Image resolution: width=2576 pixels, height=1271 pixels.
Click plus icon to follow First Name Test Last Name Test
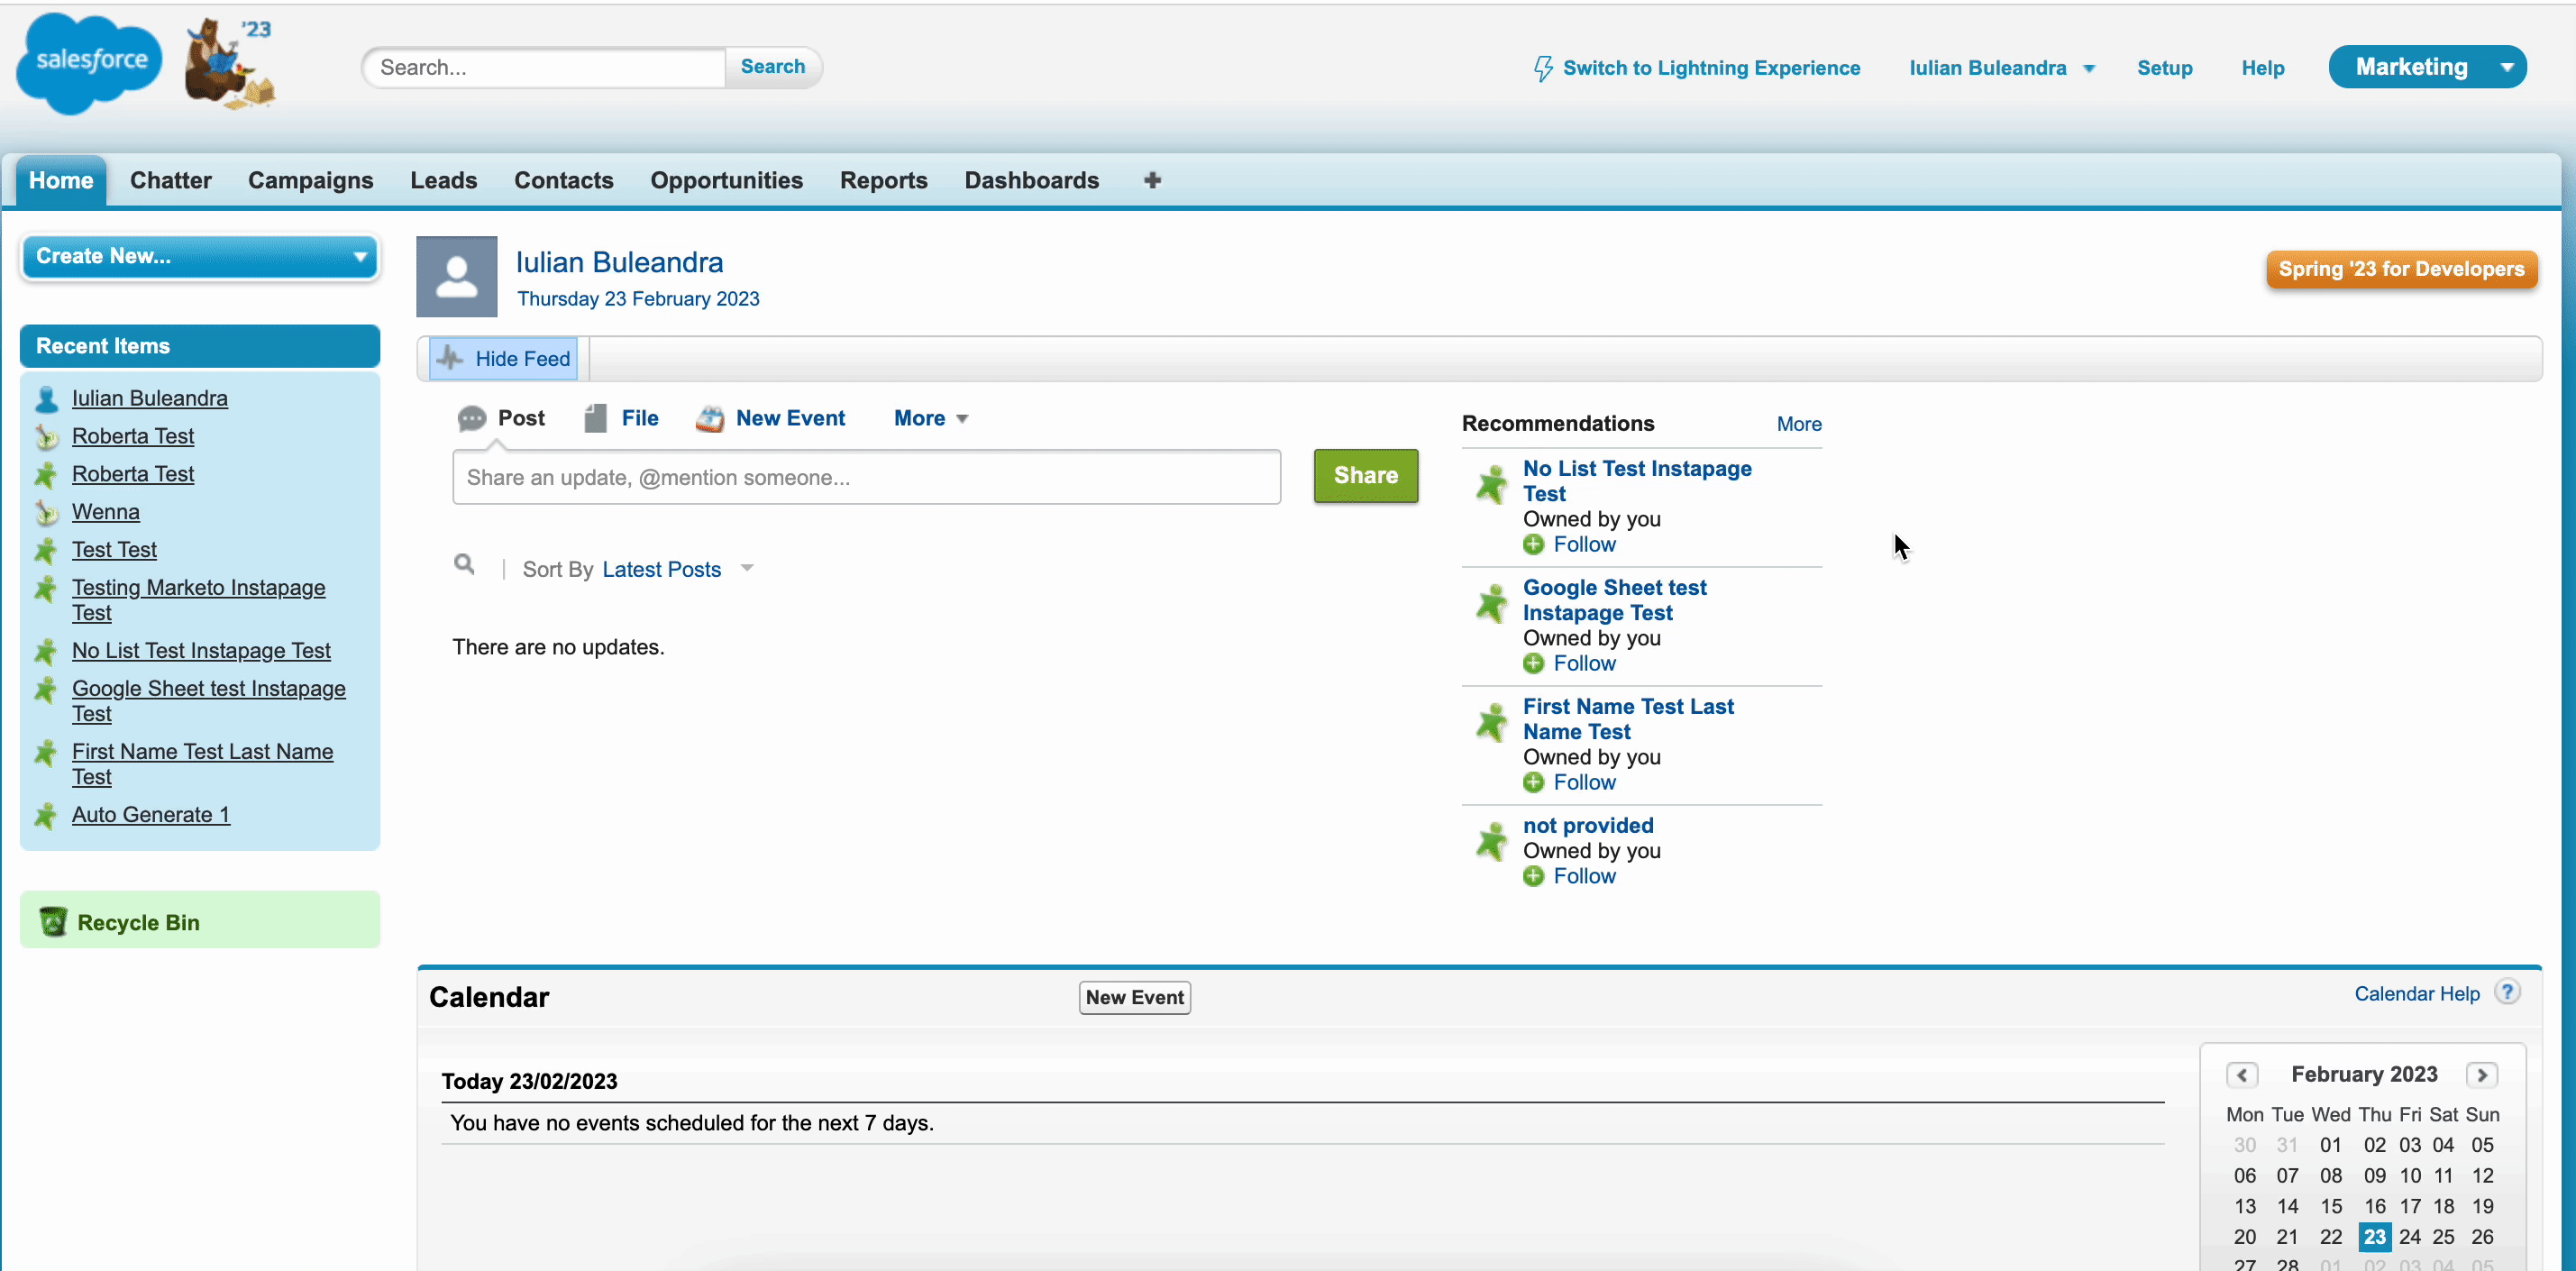pyautogui.click(x=1533, y=782)
